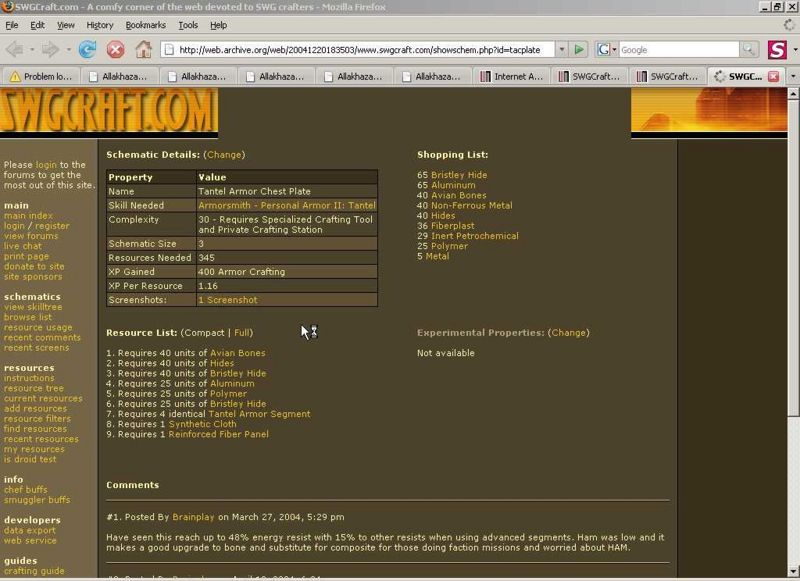Click the search magnifier icon
The height and width of the screenshot is (581, 800).
coord(748,49)
